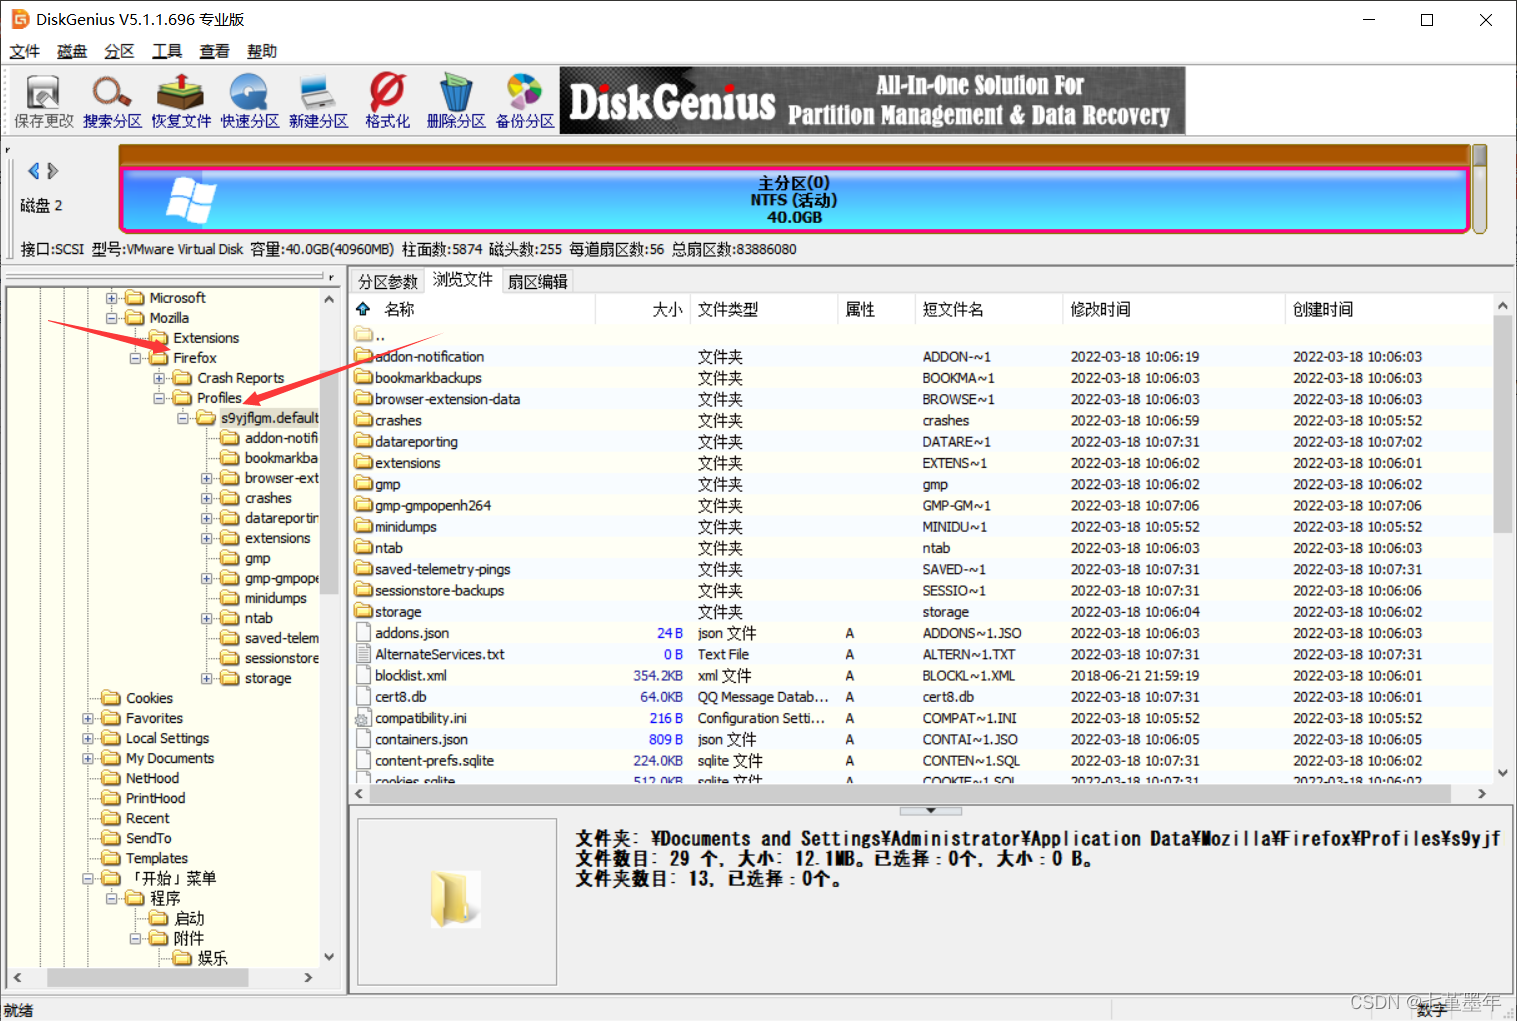The image size is (1517, 1021).
Task: Click the up-directory arrow beside 名称 header
Action: pyautogui.click(x=363, y=309)
